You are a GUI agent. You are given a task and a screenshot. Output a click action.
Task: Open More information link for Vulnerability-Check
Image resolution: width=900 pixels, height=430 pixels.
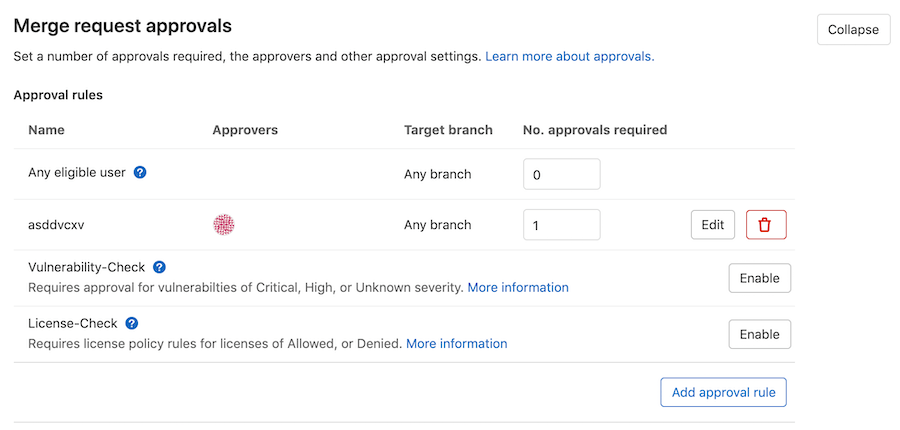(x=518, y=288)
